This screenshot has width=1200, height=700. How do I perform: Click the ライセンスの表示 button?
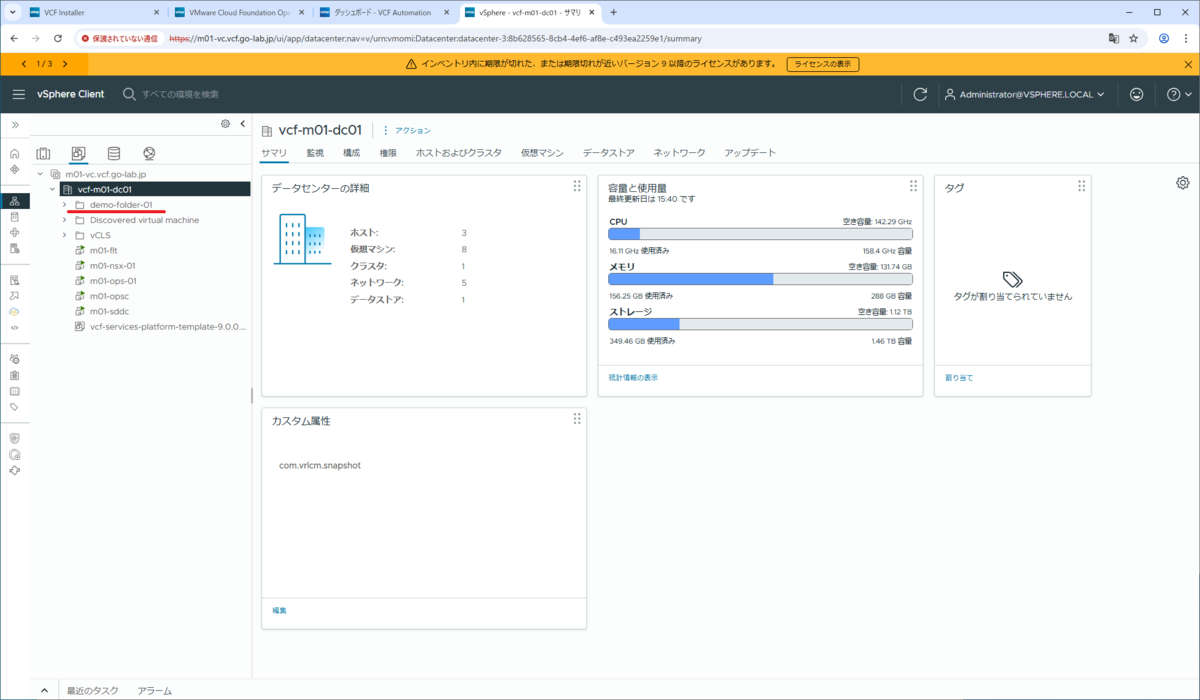[x=823, y=64]
